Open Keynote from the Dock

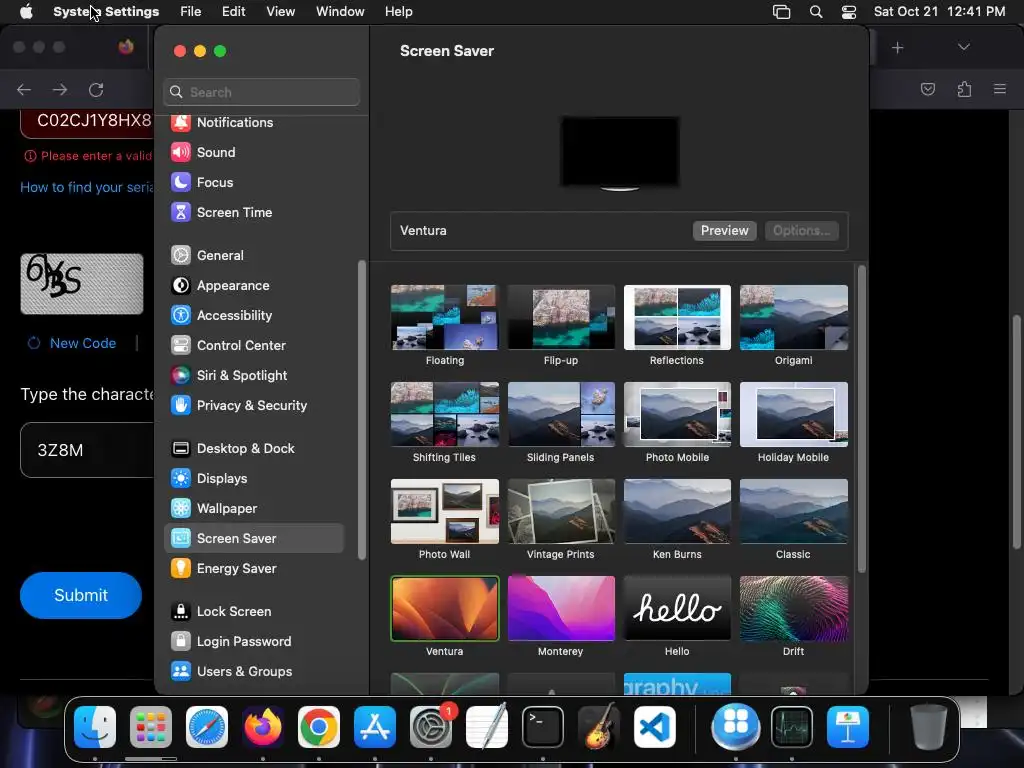(x=848, y=727)
